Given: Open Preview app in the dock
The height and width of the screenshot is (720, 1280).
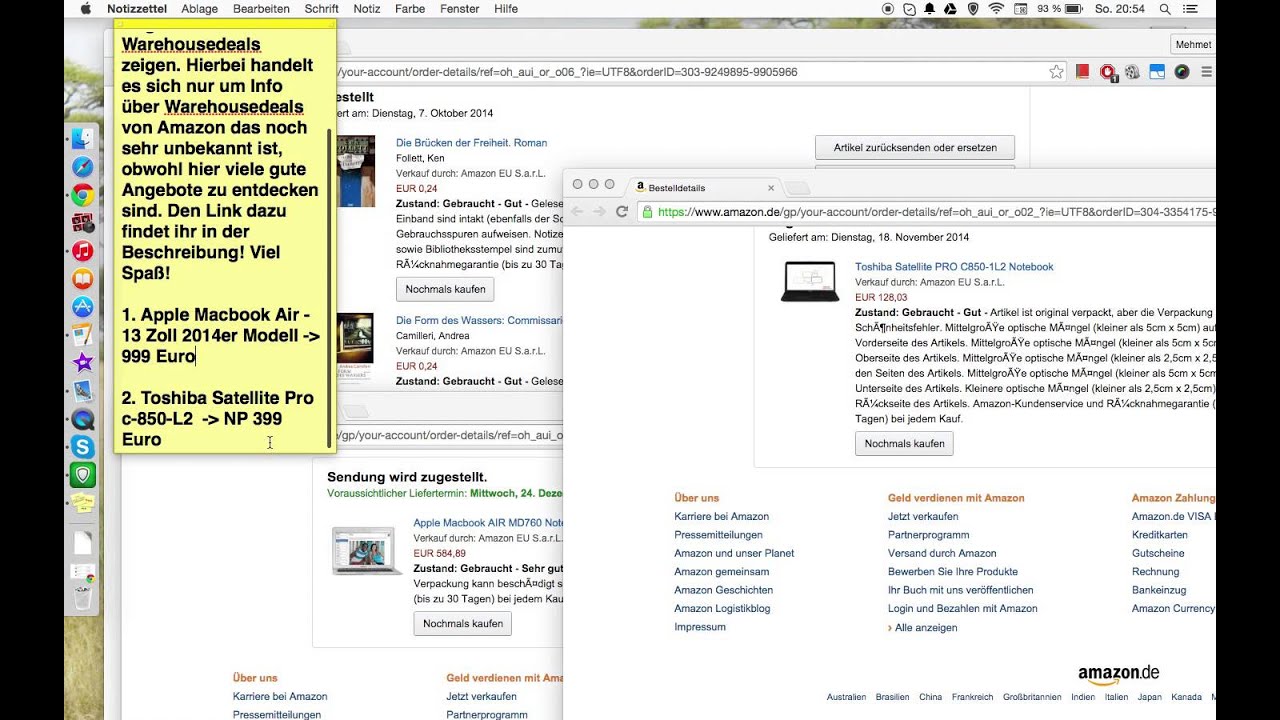Looking at the screenshot, I should (x=83, y=391).
